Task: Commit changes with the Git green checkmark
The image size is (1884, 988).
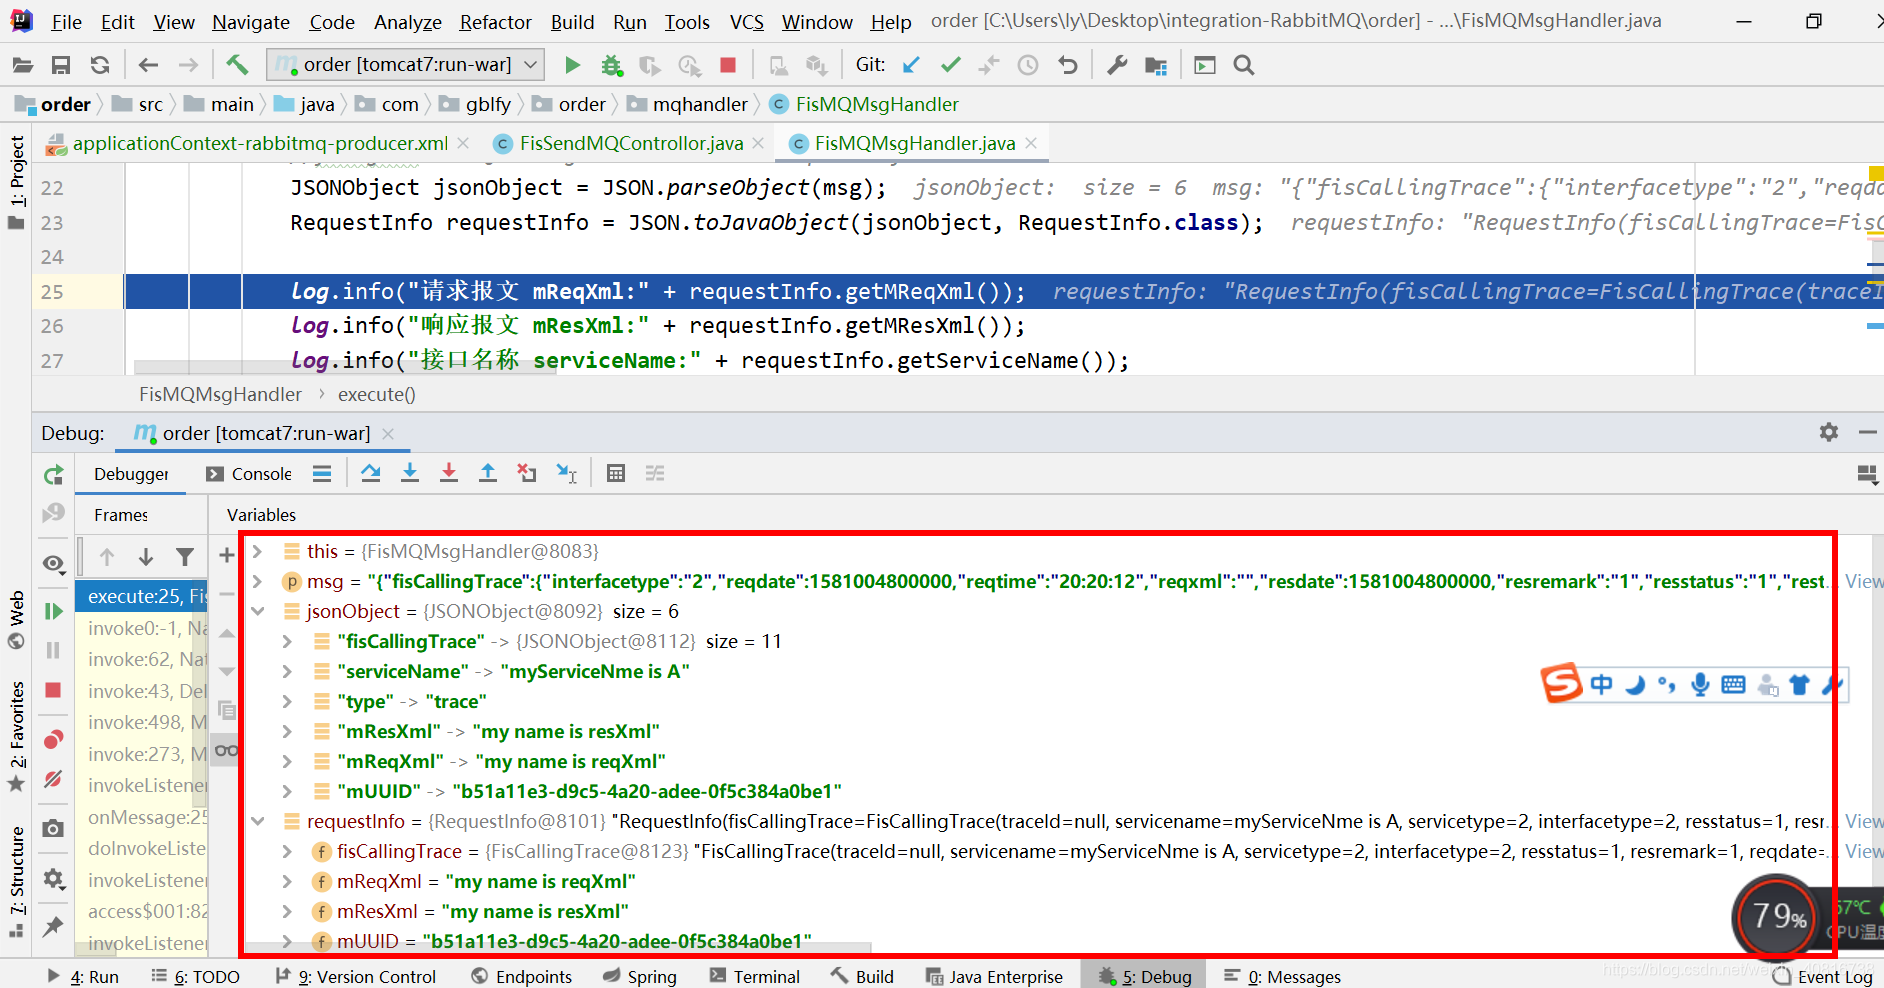Action: point(950,65)
